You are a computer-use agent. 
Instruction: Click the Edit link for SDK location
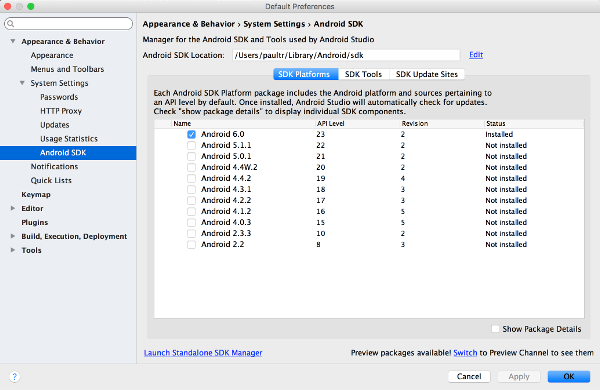click(476, 55)
